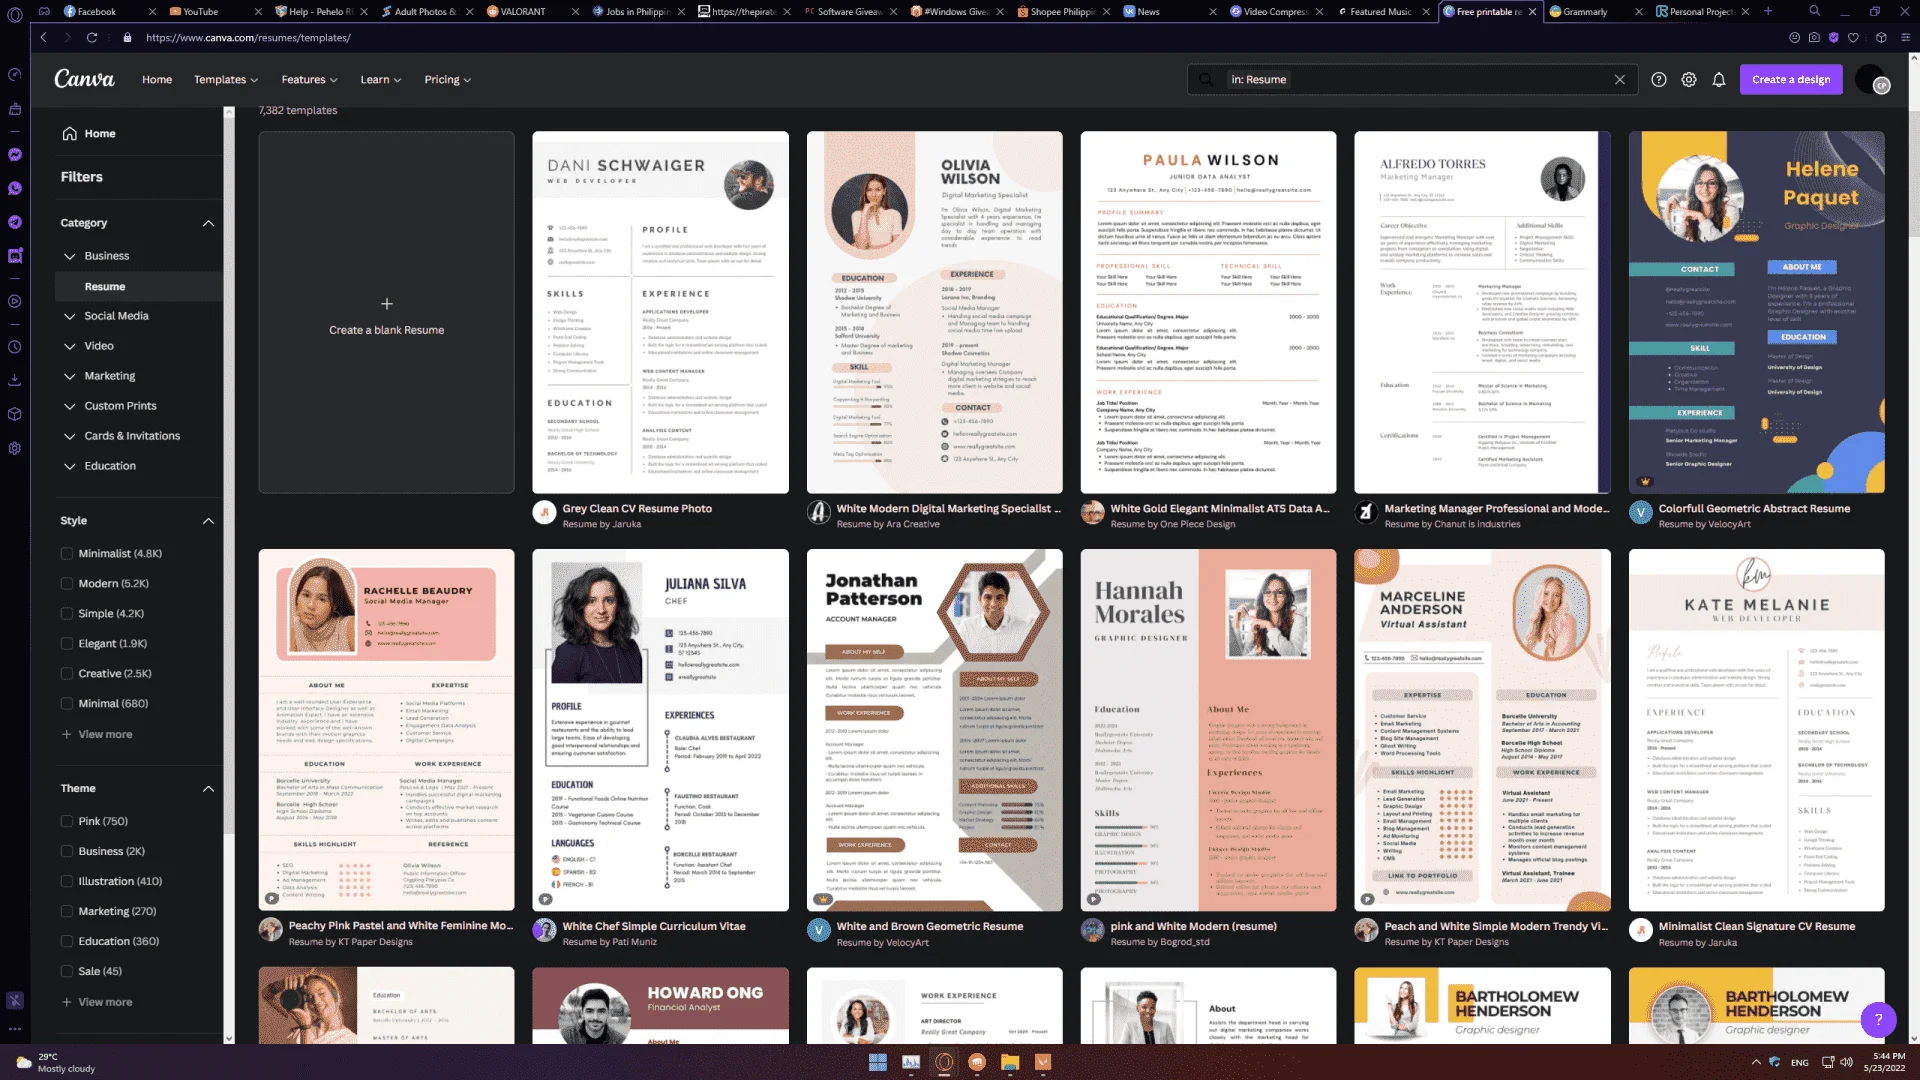Open the Learn dropdown menu
Screen dimensions: 1920x1080
coord(381,80)
